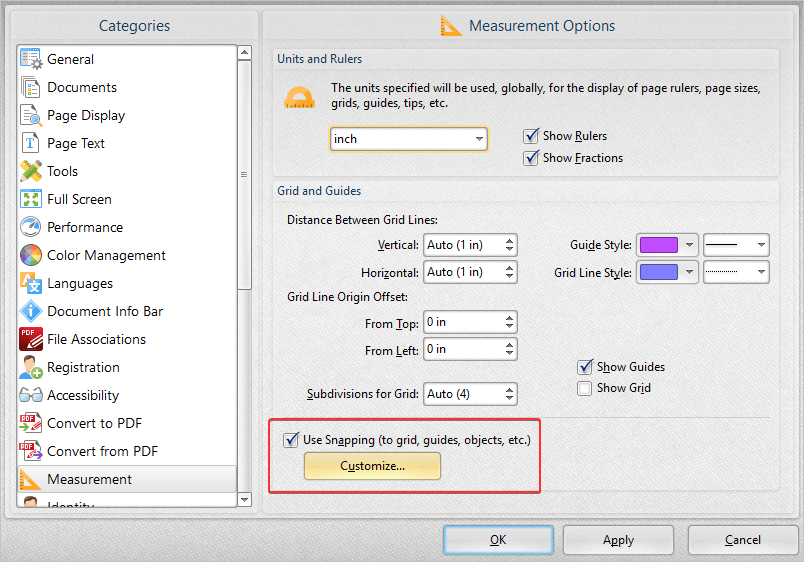
Task: Click the categories list scroll down arrow
Action: pos(245,499)
